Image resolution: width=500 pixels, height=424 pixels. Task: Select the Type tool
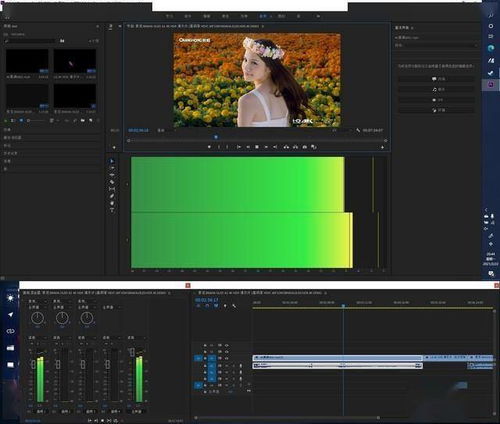pyautogui.click(x=112, y=210)
